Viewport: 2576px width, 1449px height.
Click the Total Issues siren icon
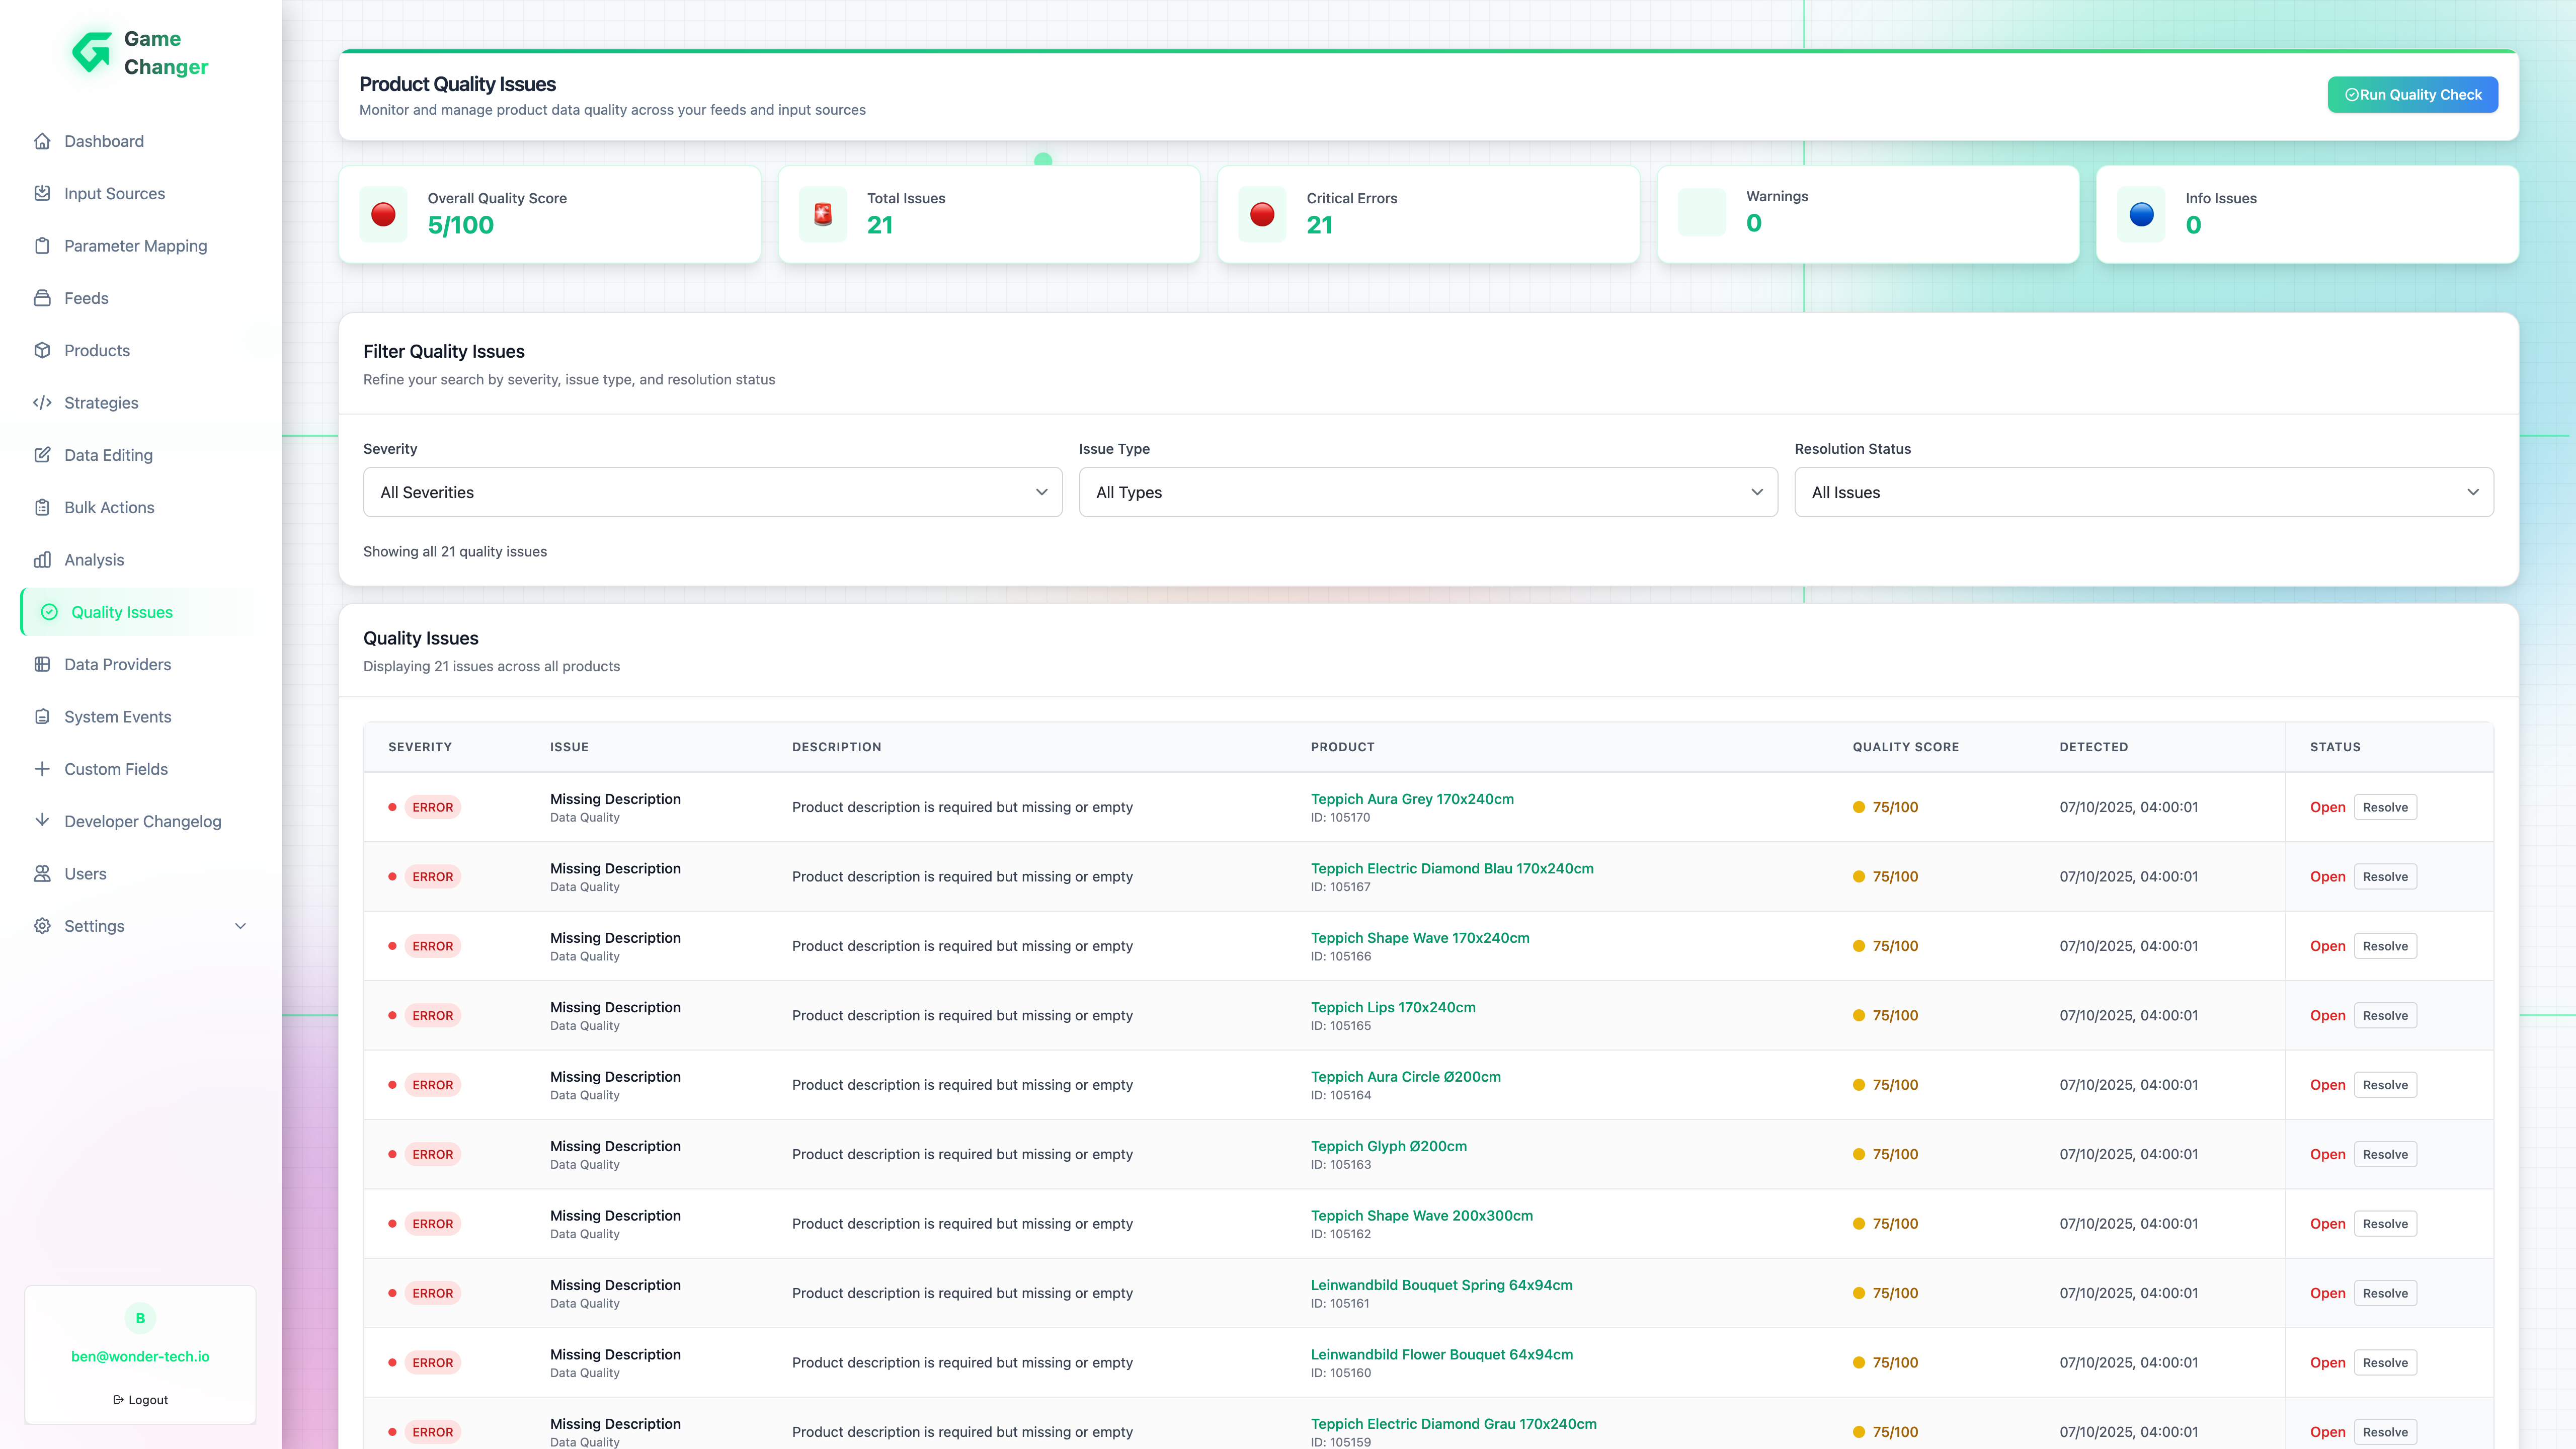[x=822, y=214]
